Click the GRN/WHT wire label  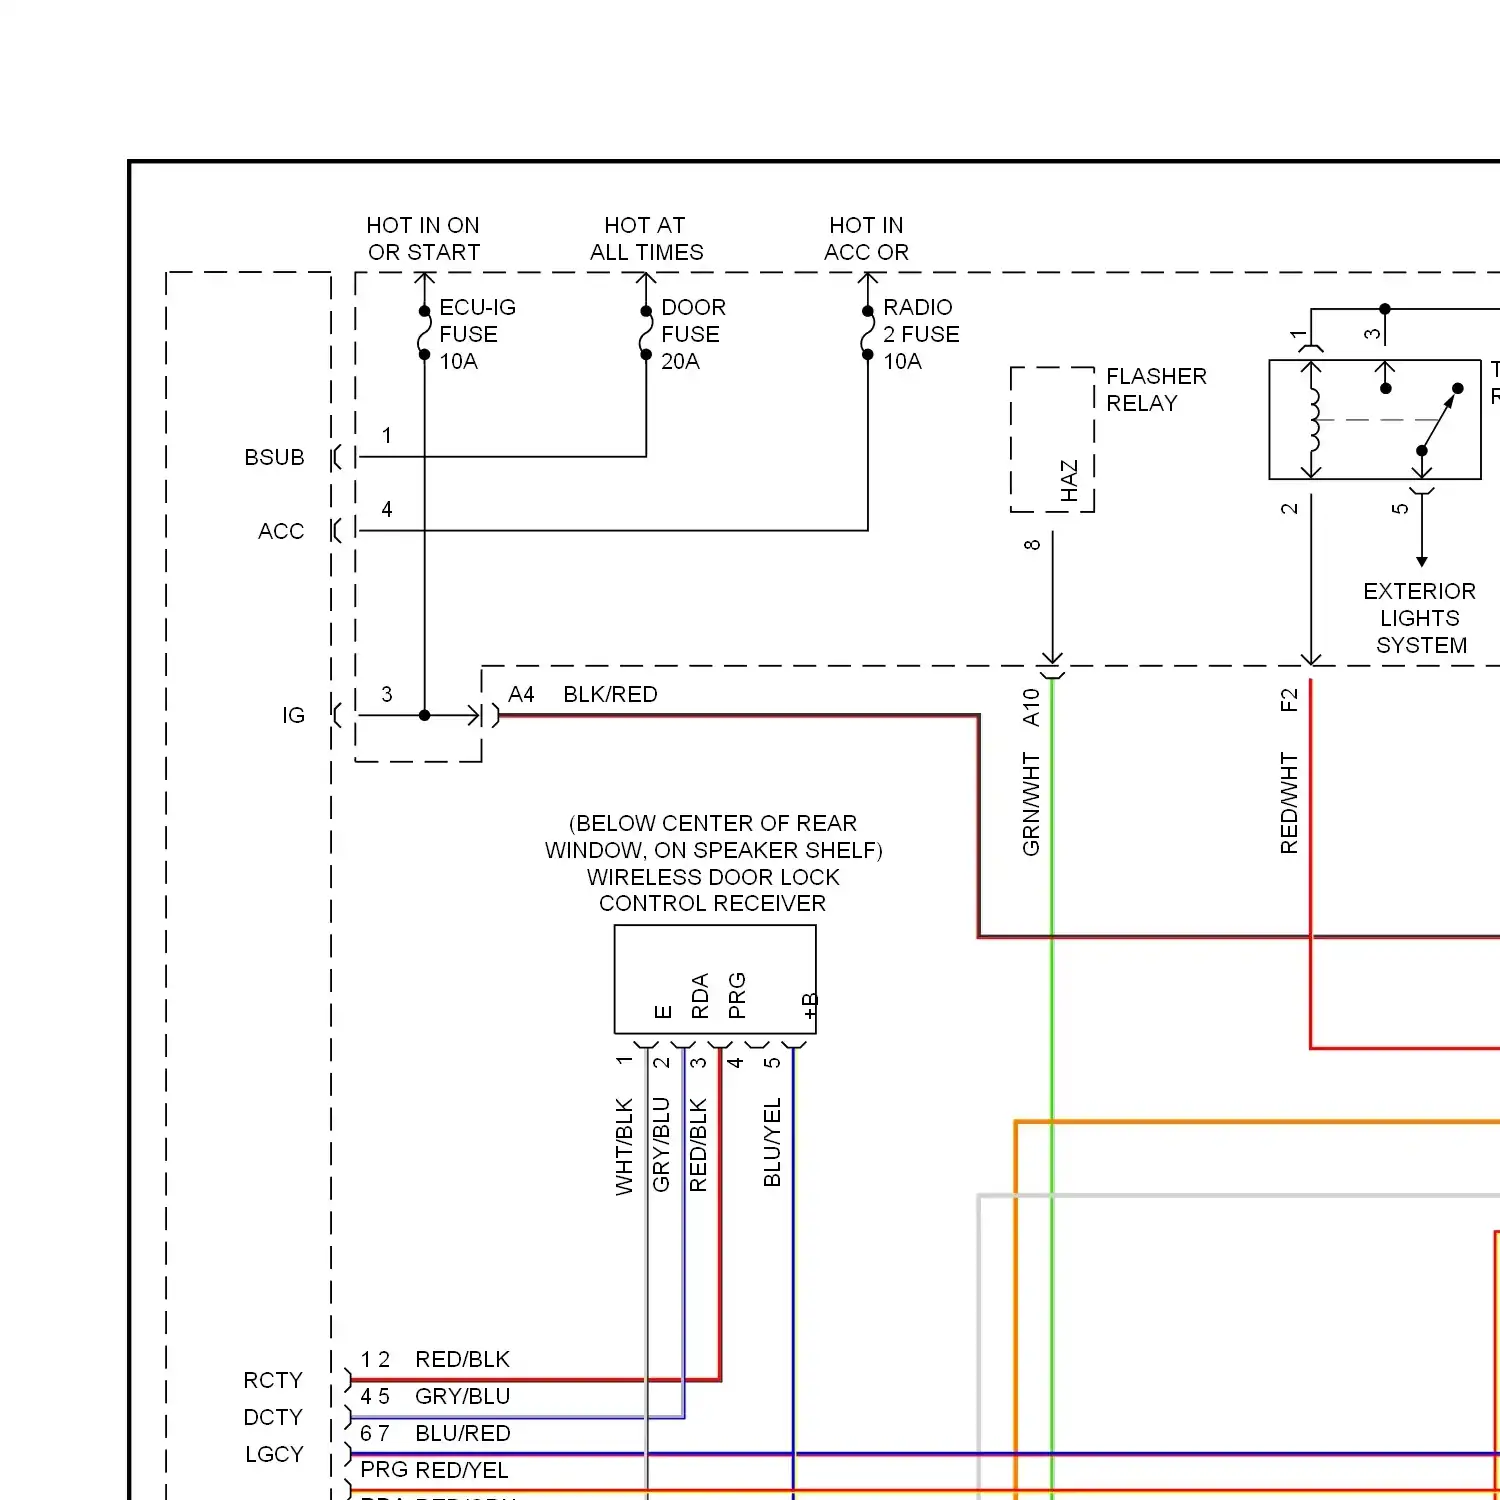(x=1031, y=804)
